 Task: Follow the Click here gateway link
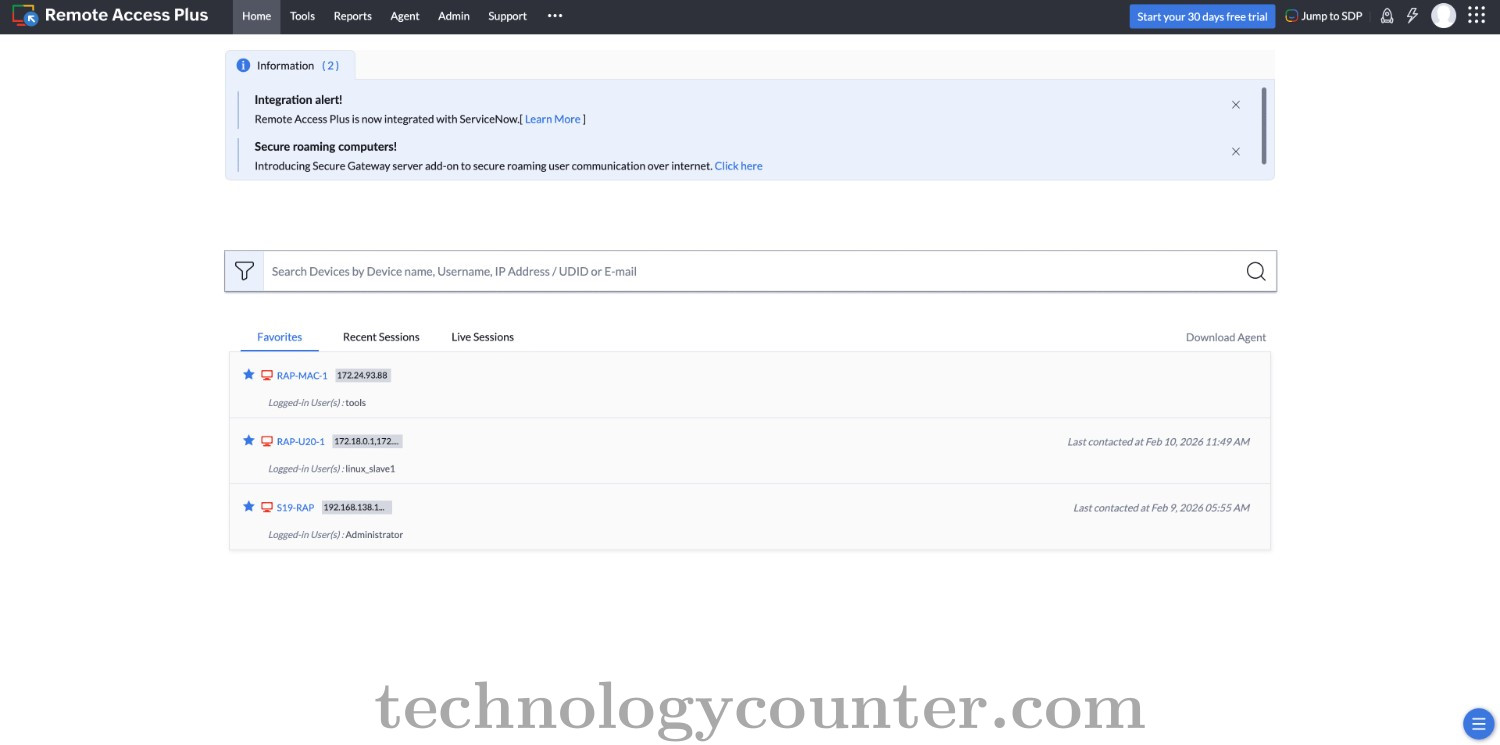click(738, 166)
